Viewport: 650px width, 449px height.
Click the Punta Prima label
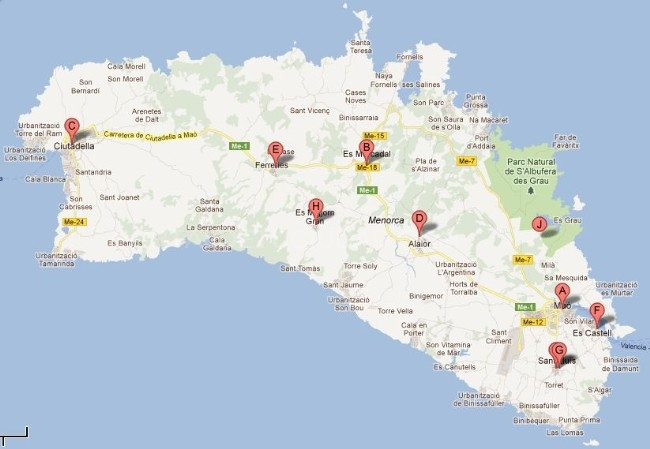[579, 420]
